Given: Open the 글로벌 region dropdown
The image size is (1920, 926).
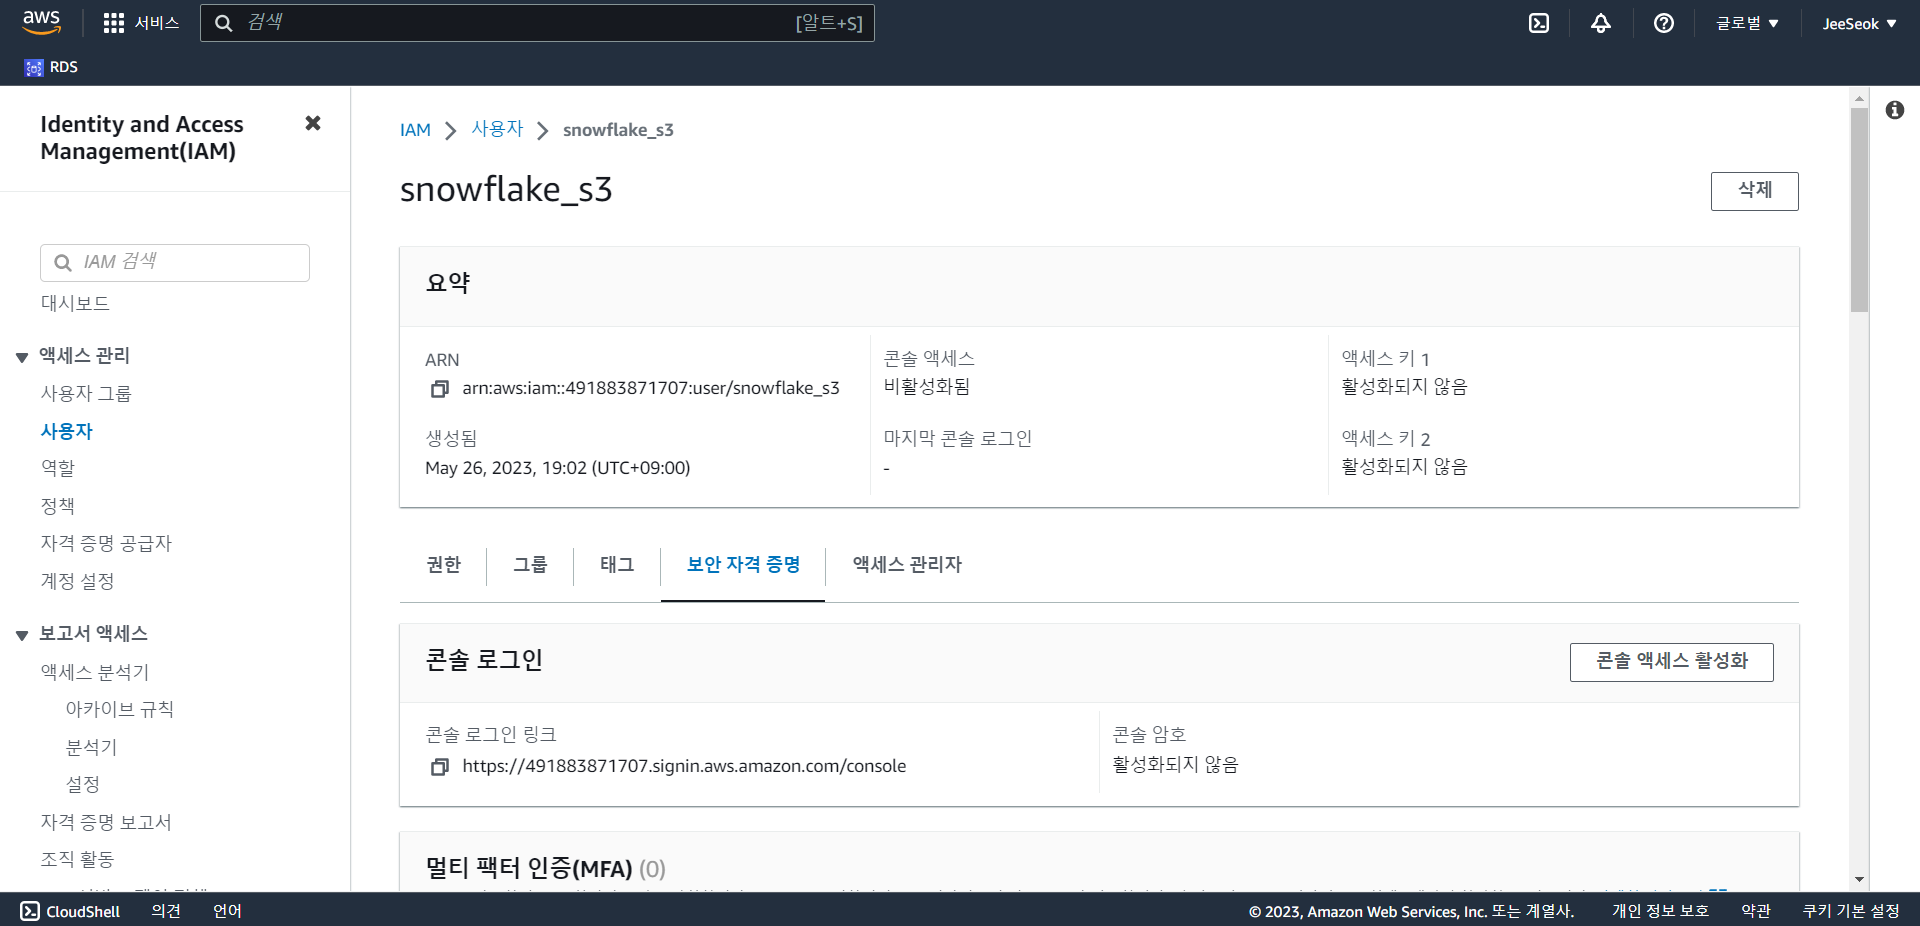Looking at the screenshot, I should [1747, 23].
